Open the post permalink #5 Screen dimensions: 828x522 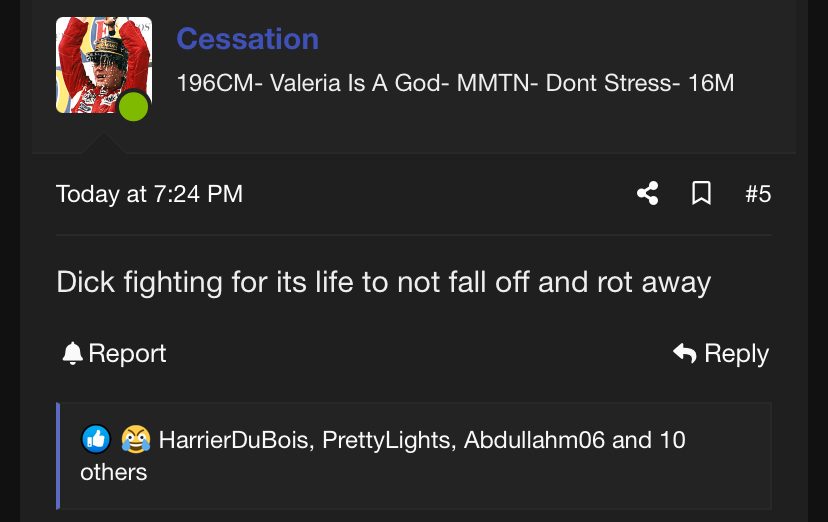click(758, 193)
